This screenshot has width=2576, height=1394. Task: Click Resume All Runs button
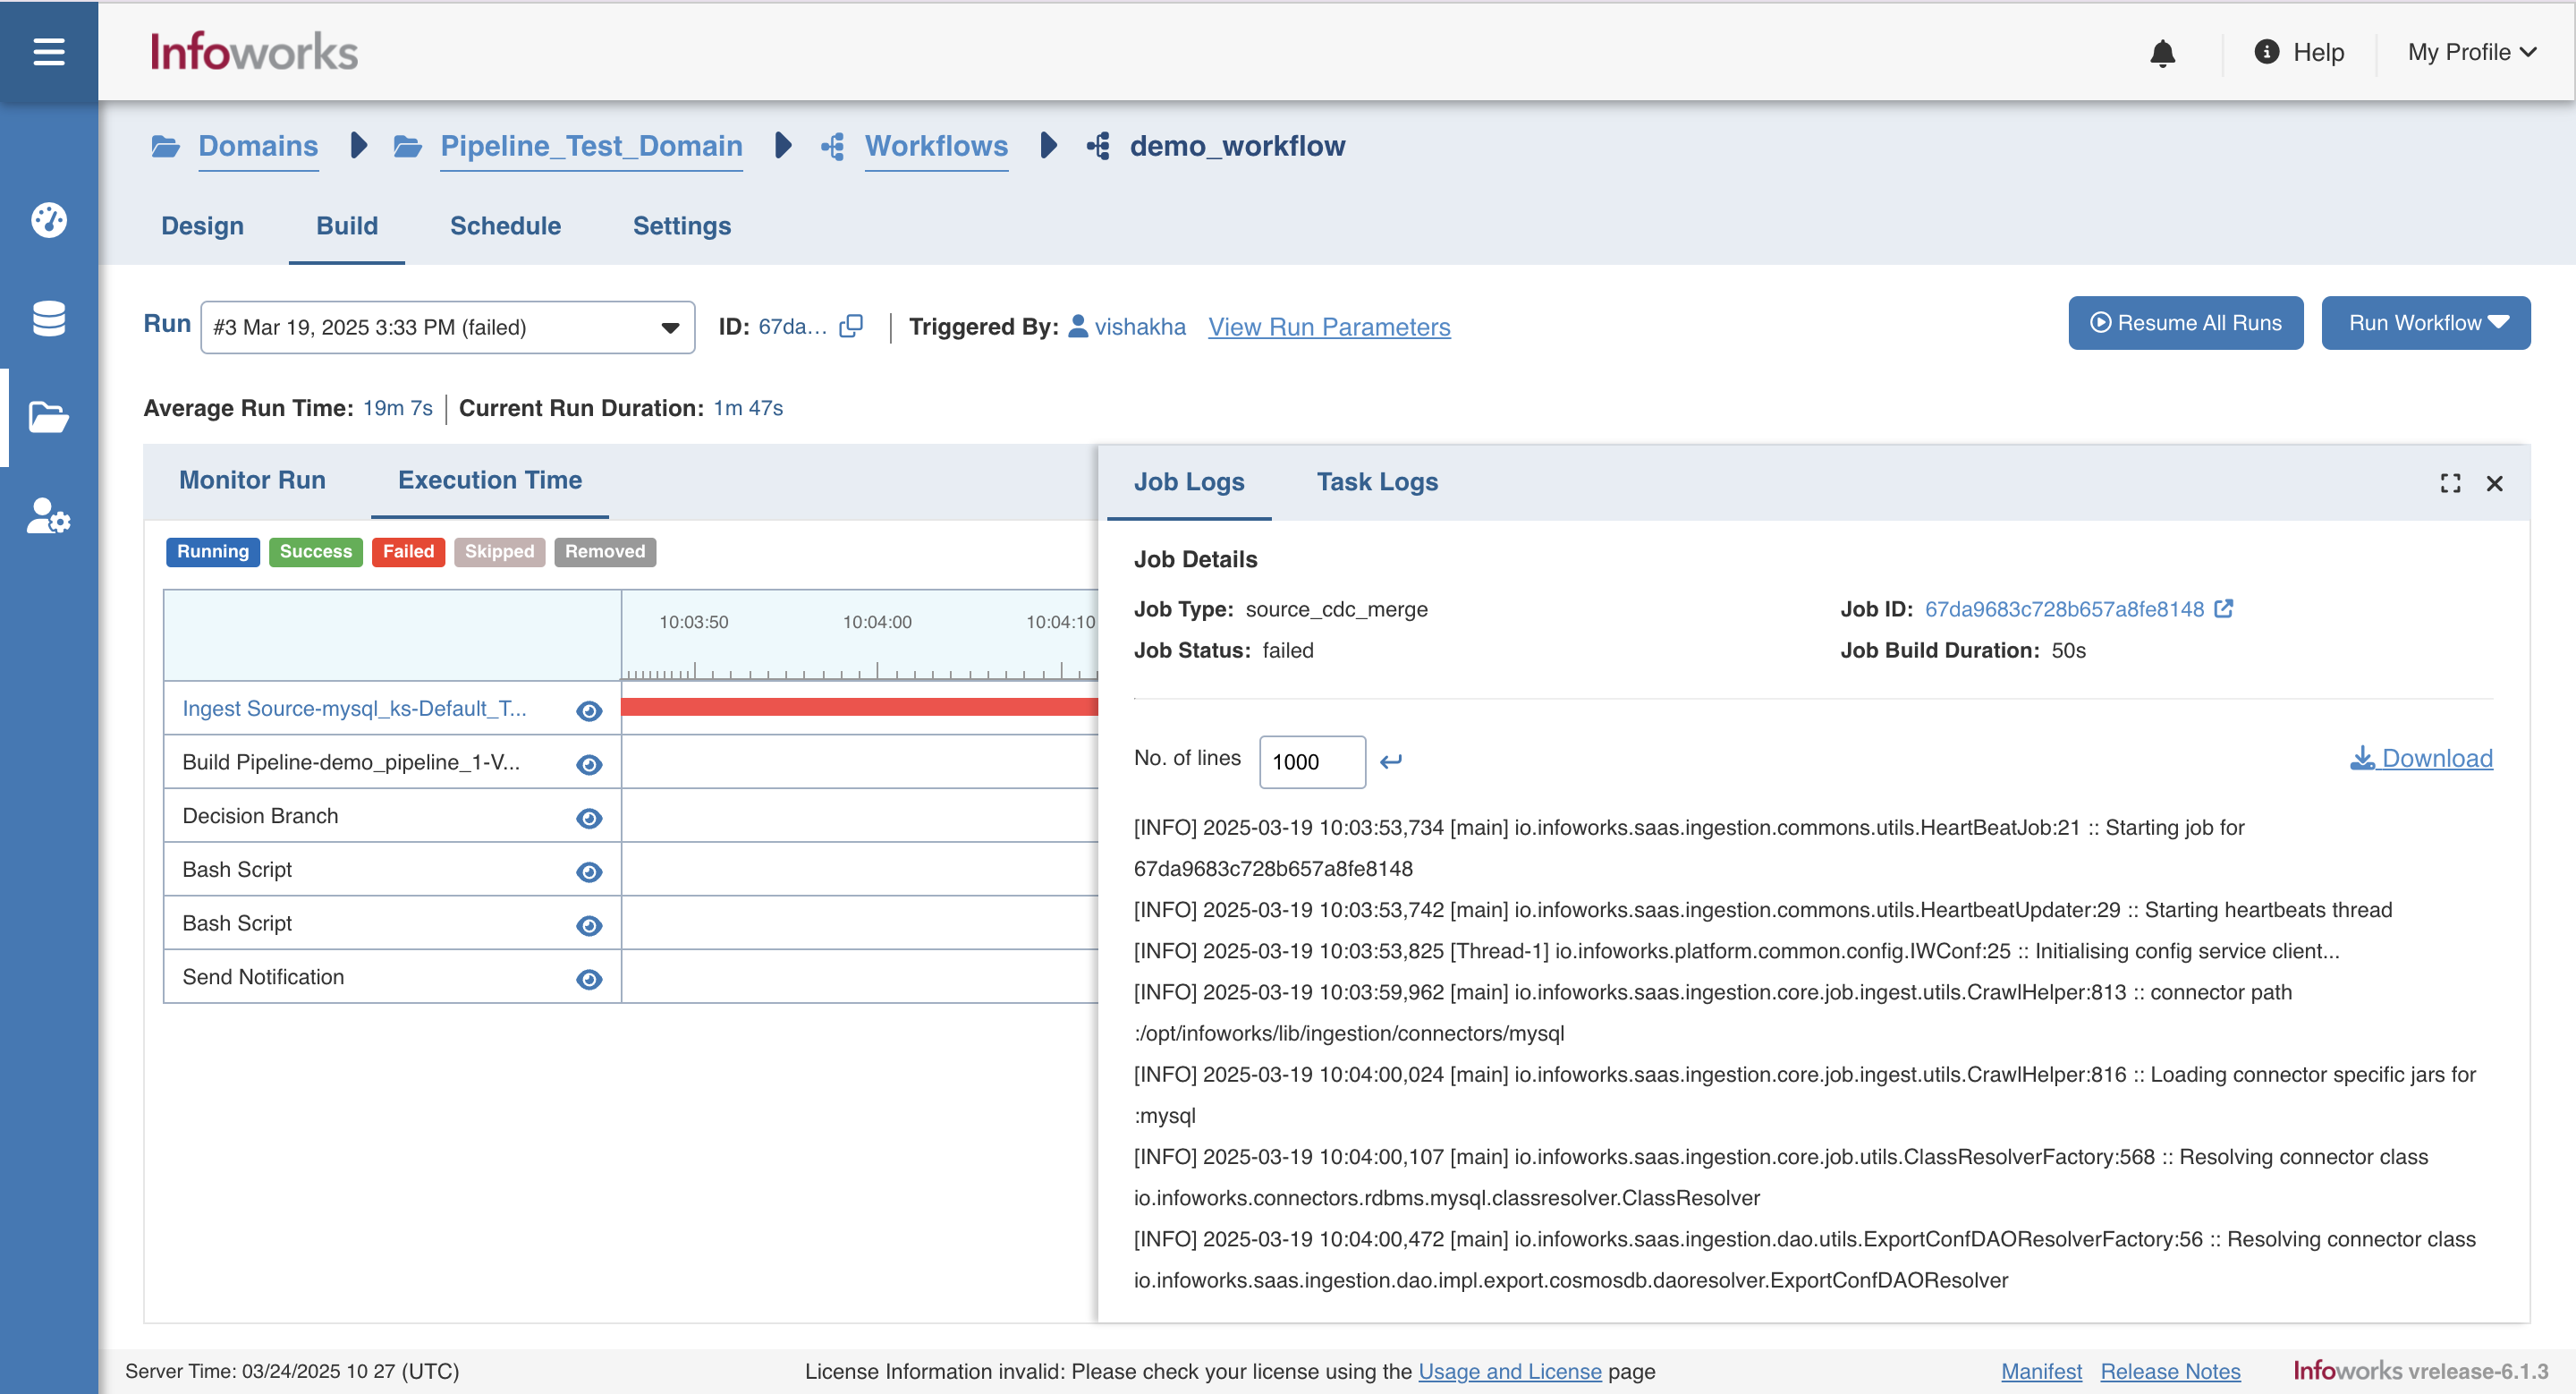(2185, 322)
